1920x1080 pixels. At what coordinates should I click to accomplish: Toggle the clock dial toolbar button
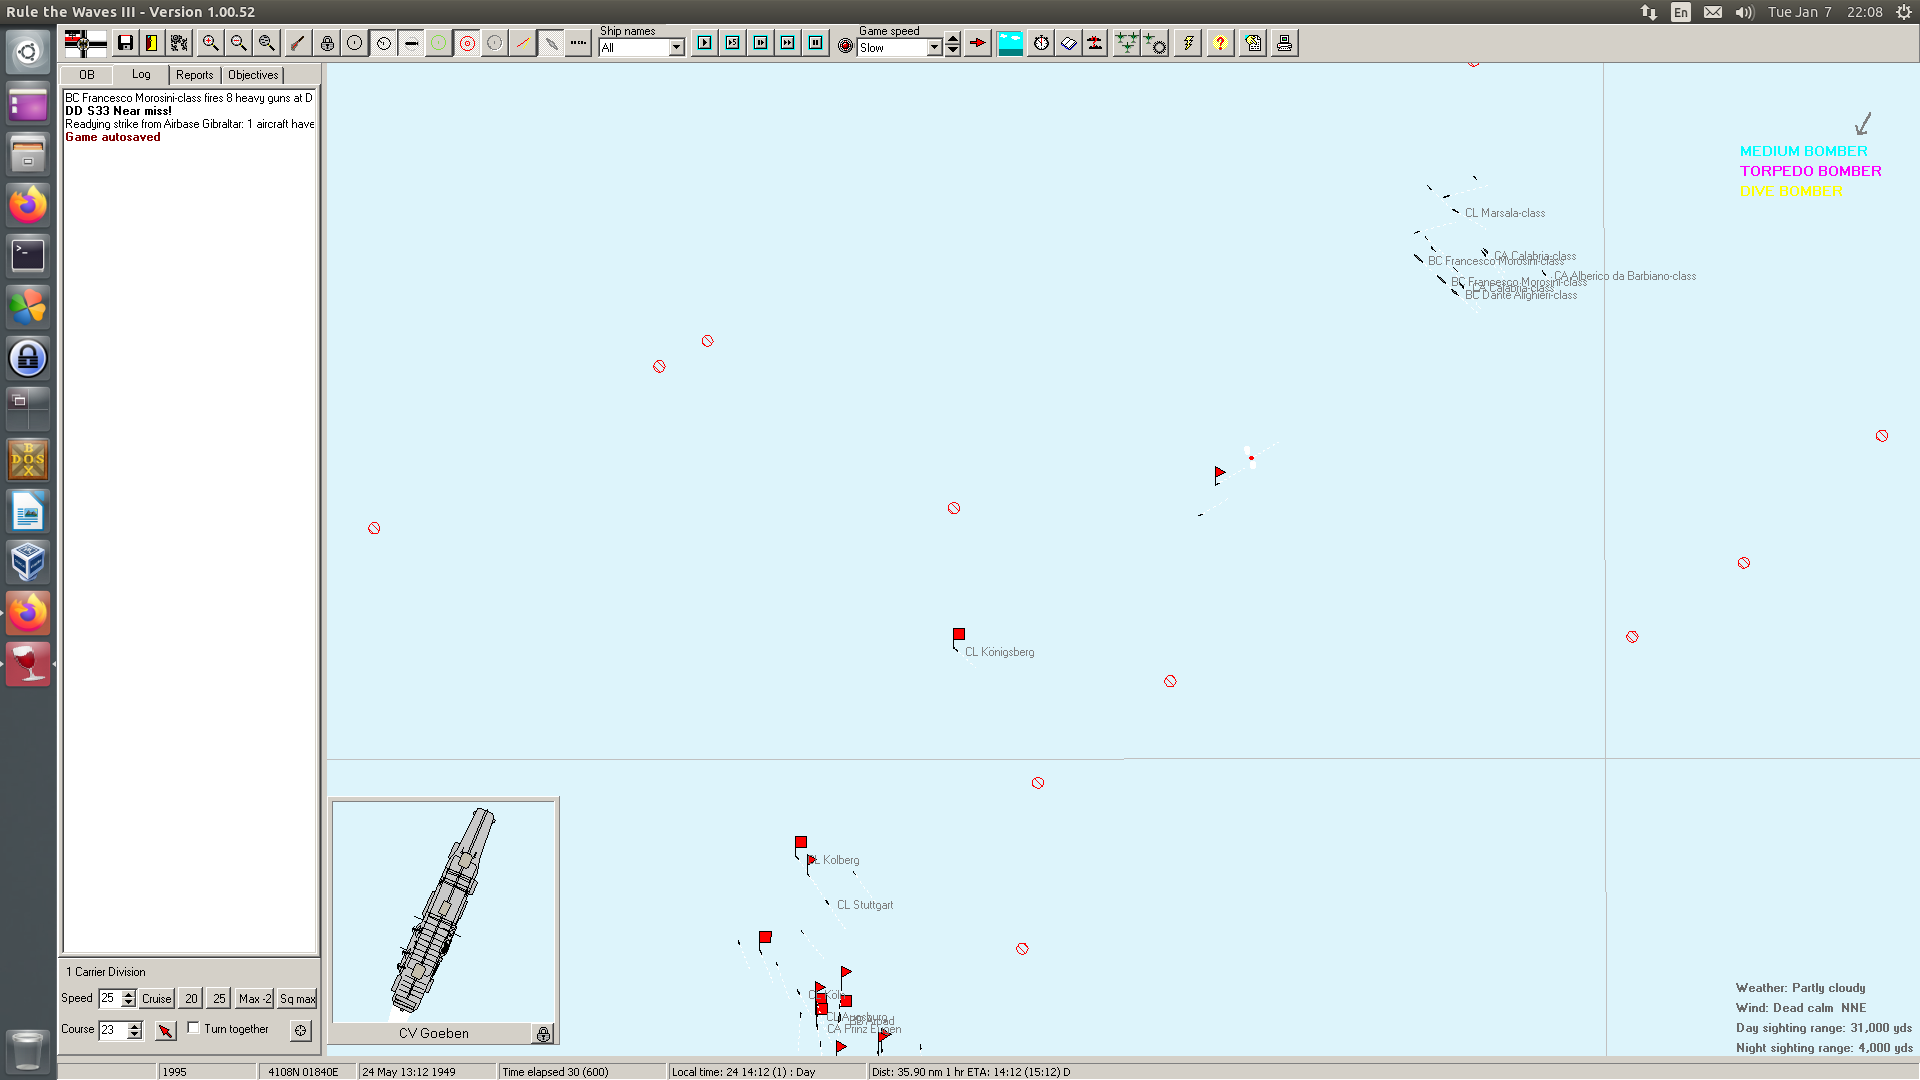383,43
